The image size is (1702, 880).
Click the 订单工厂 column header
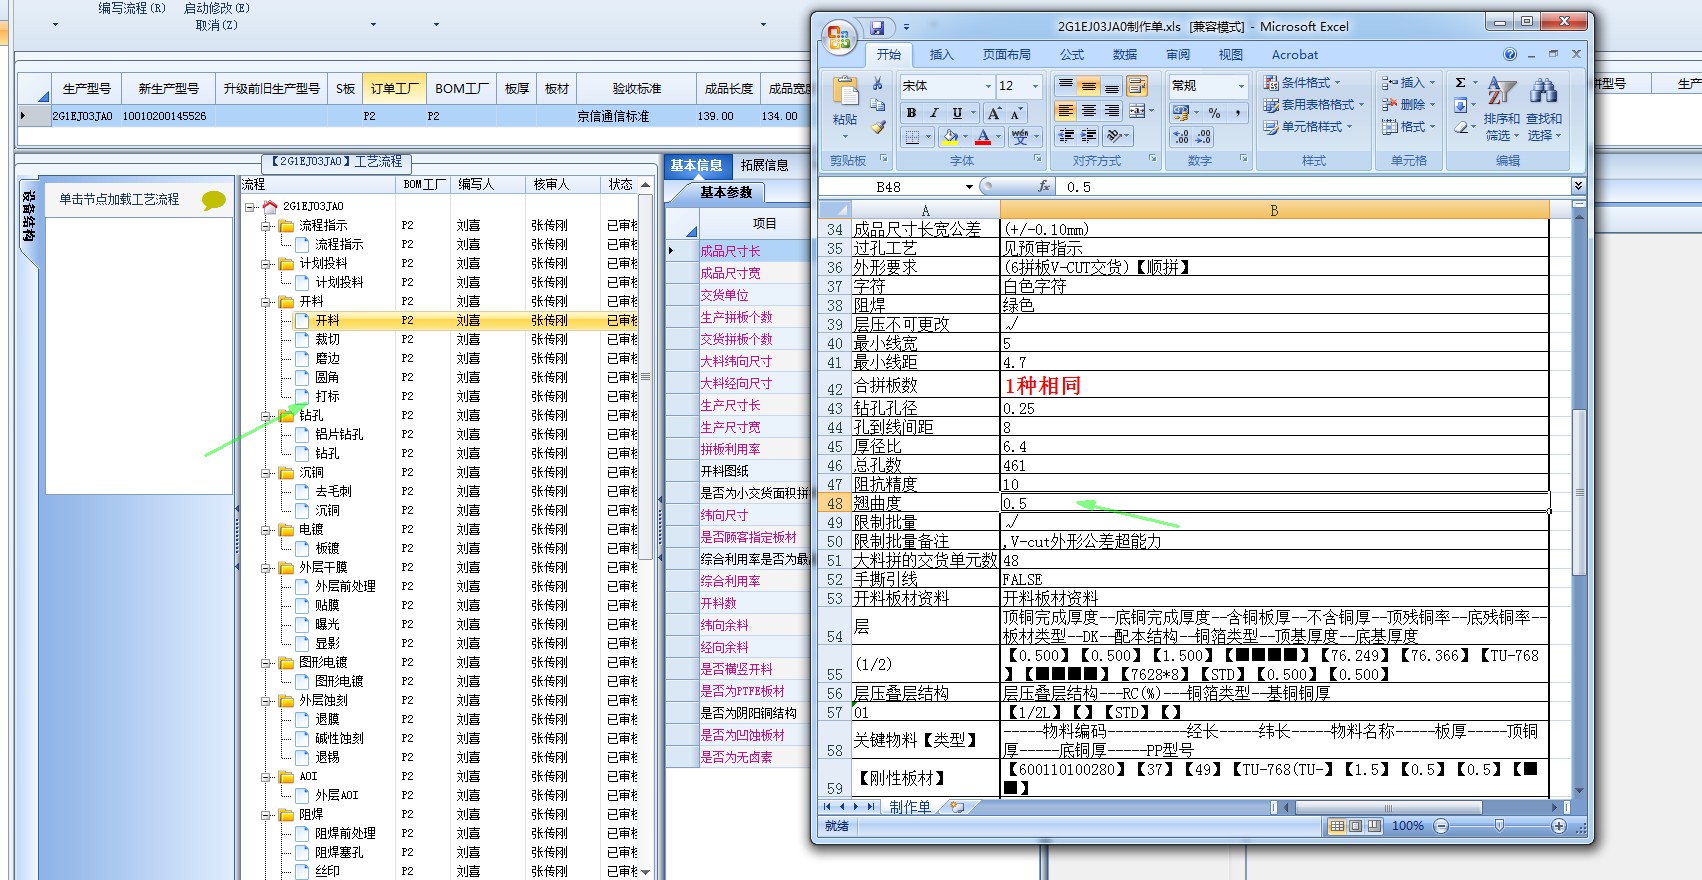coord(394,89)
